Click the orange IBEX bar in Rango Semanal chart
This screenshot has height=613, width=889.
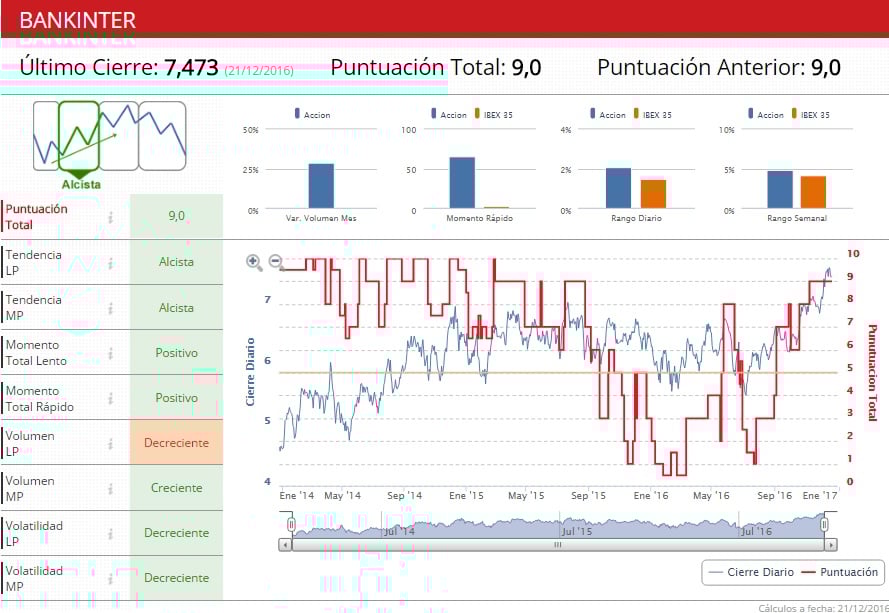(813, 192)
